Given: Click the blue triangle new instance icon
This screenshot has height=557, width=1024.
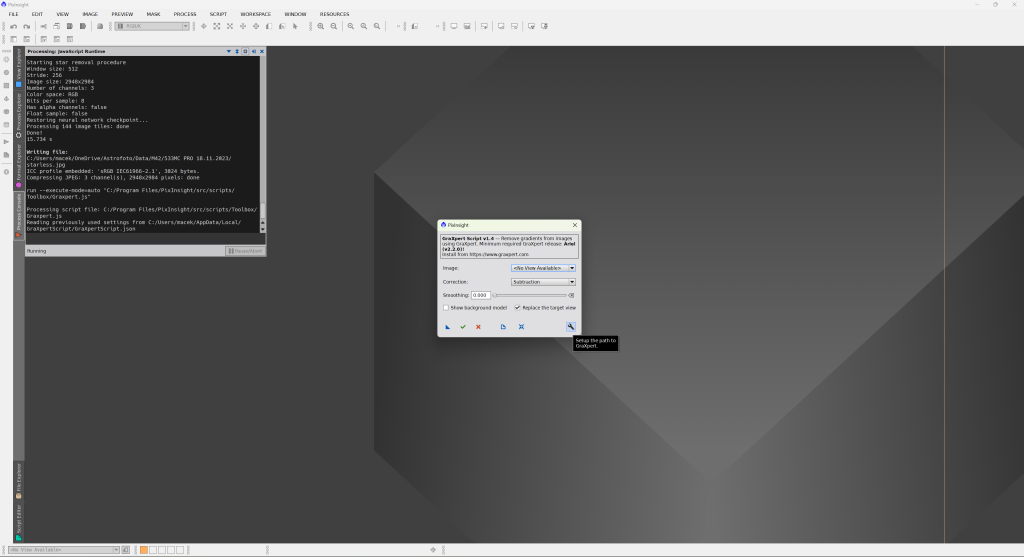Looking at the screenshot, I should 447,327.
